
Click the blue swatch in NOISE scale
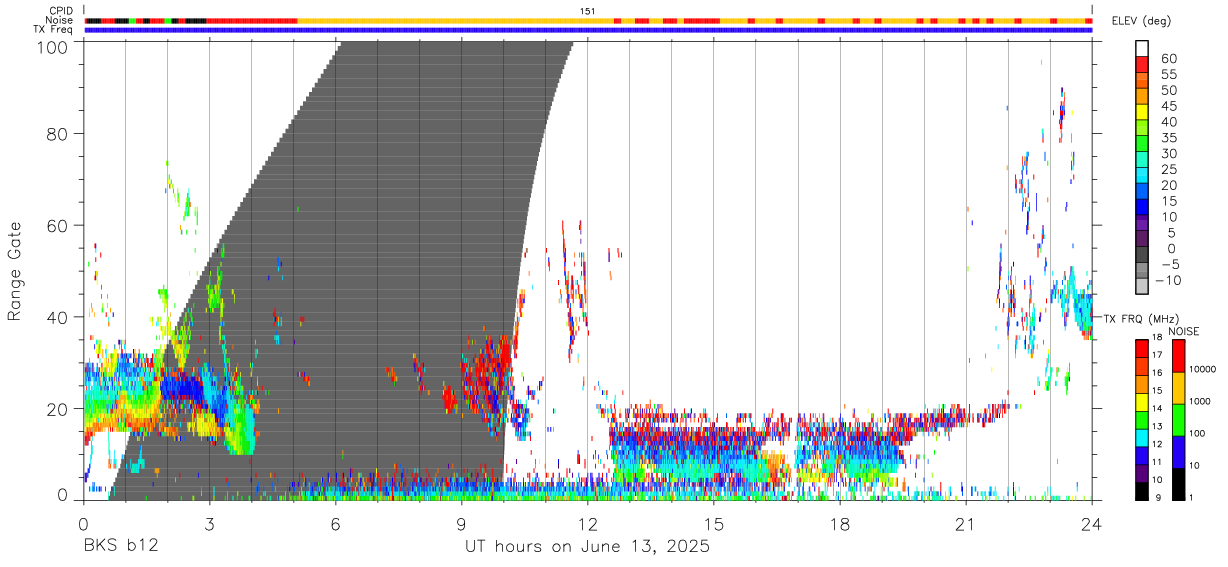point(1178,452)
